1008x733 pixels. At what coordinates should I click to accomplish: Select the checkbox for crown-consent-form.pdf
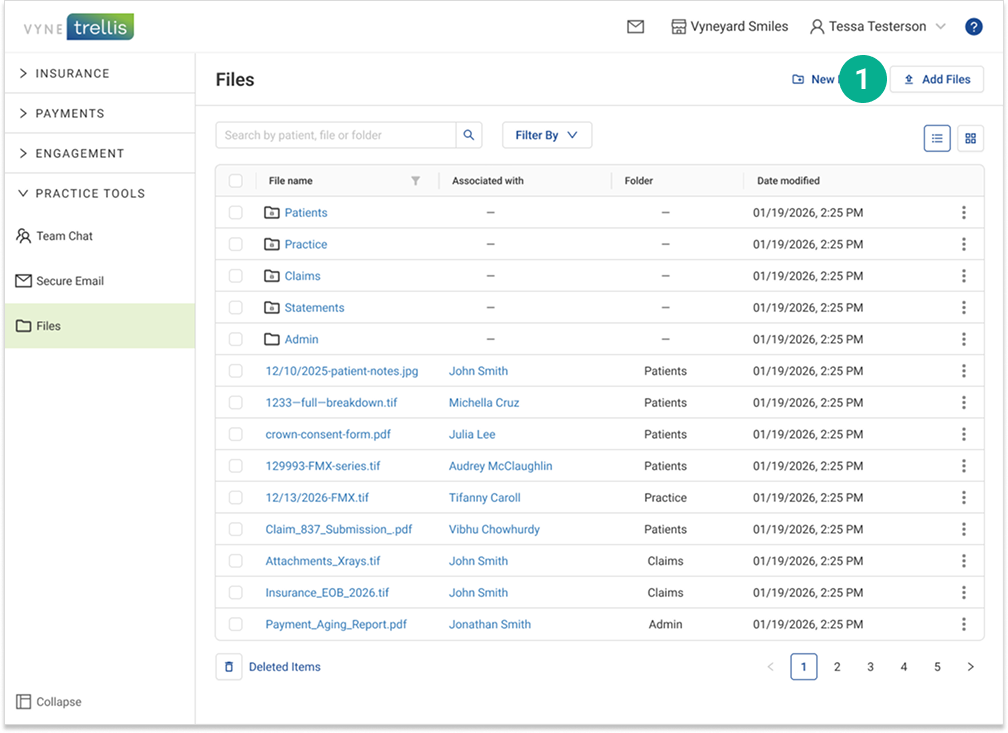pyautogui.click(x=236, y=435)
